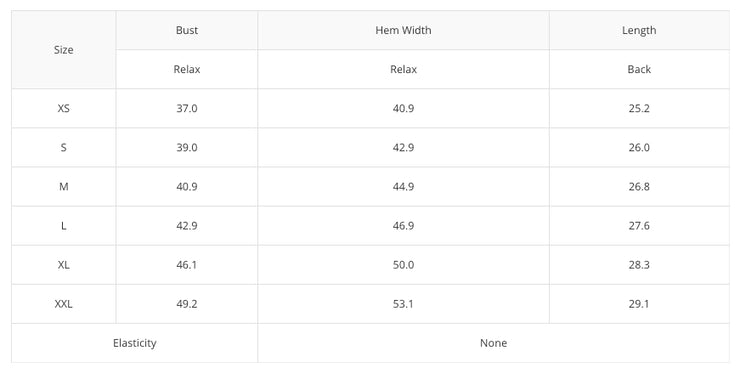Click the Elasticity label cell
The width and height of the screenshot is (740, 379).
pos(135,343)
